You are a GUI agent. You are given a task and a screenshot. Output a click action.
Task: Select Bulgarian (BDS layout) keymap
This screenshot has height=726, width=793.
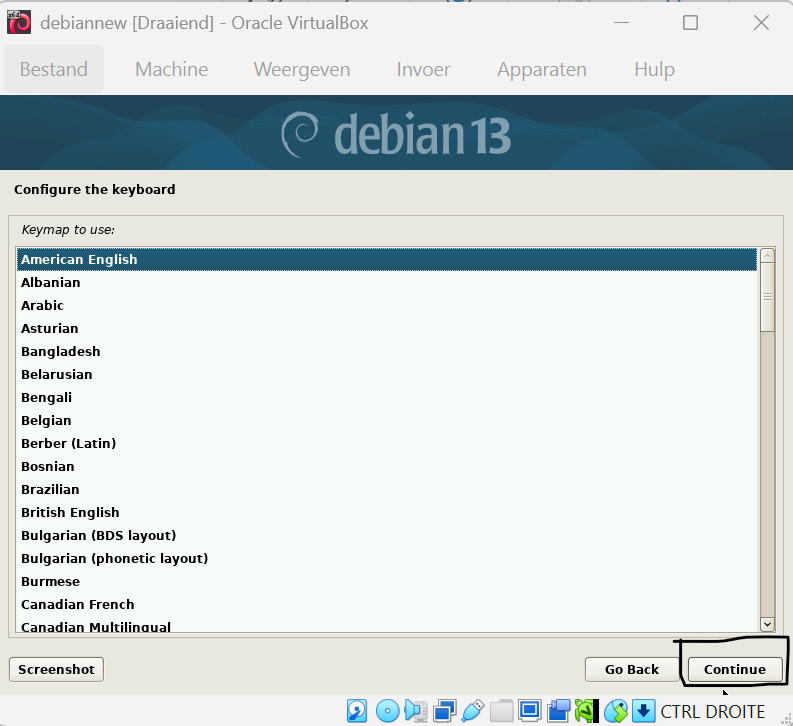(x=387, y=535)
